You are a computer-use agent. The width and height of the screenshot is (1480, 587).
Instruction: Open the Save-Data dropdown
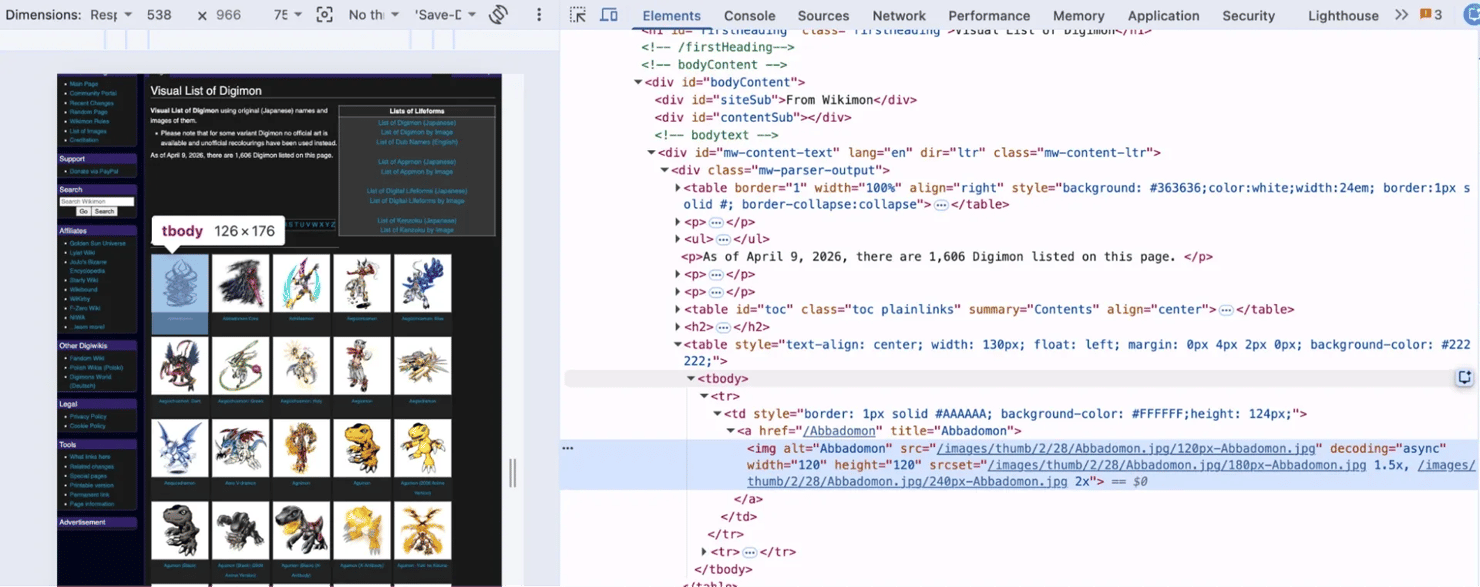446,15
